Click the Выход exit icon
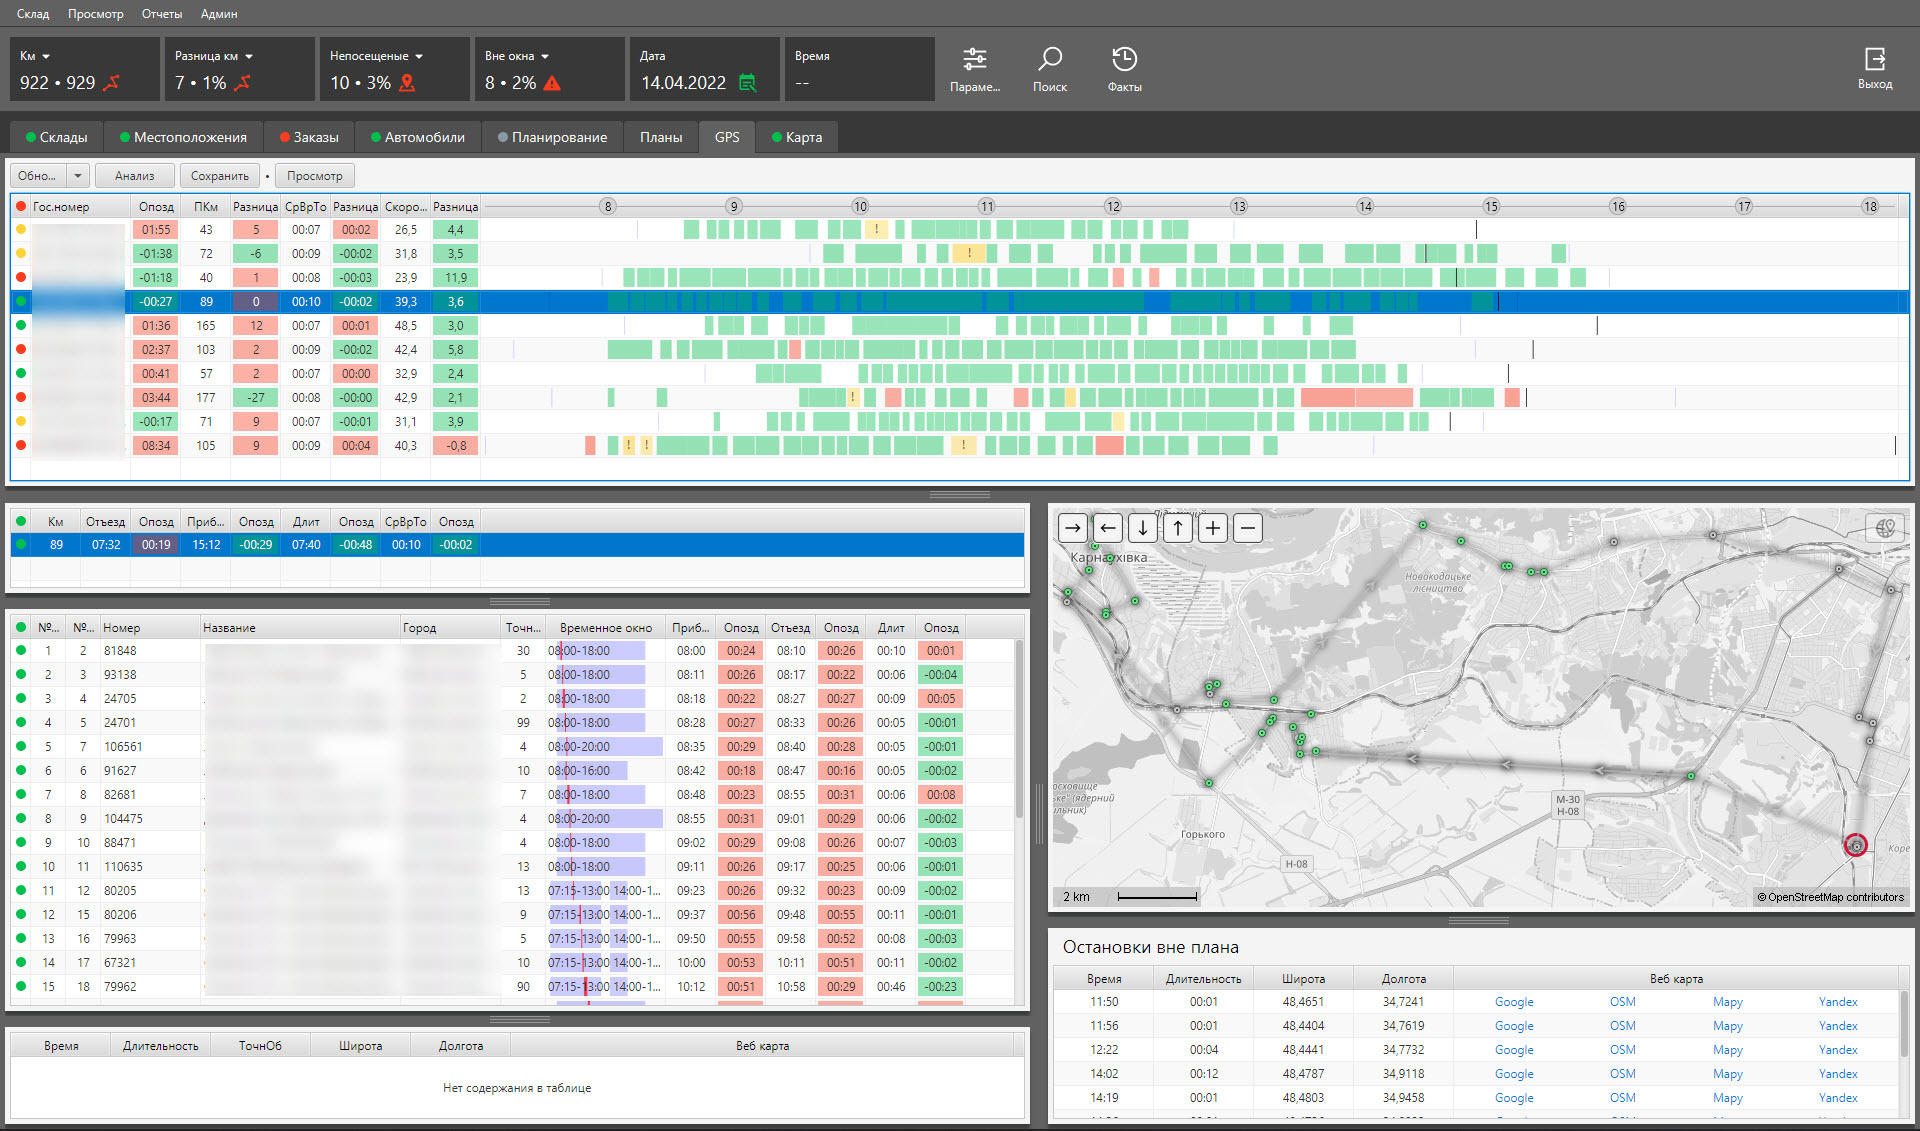The height and width of the screenshot is (1131, 1920). (1875, 59)
